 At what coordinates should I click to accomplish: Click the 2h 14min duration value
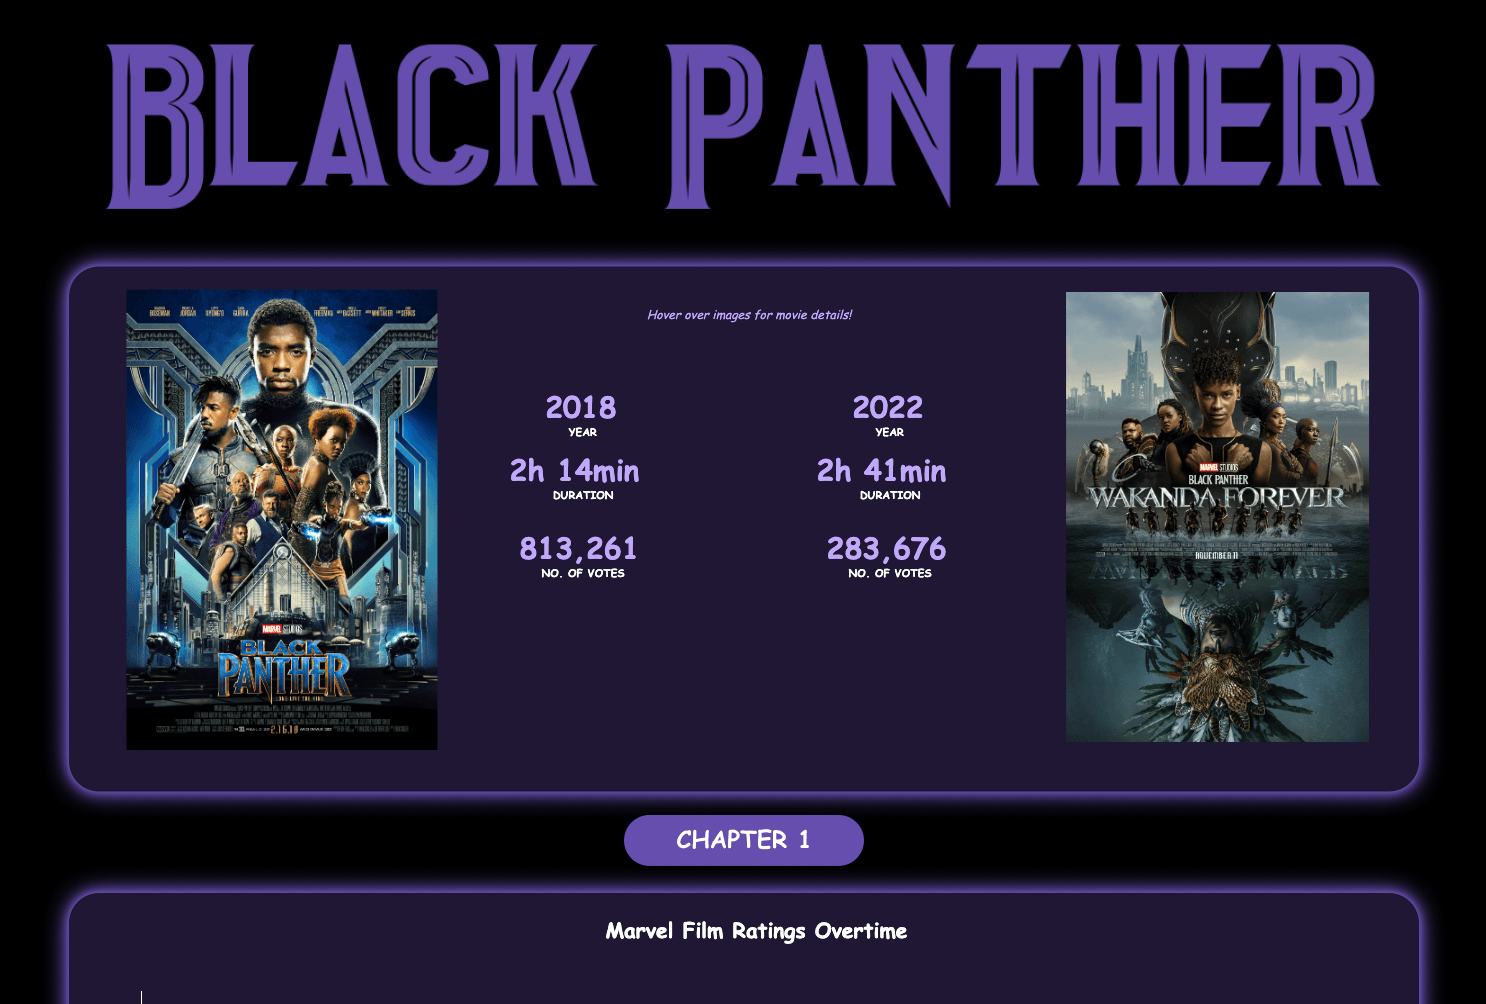pyautogui.click(x=575, y=471)
